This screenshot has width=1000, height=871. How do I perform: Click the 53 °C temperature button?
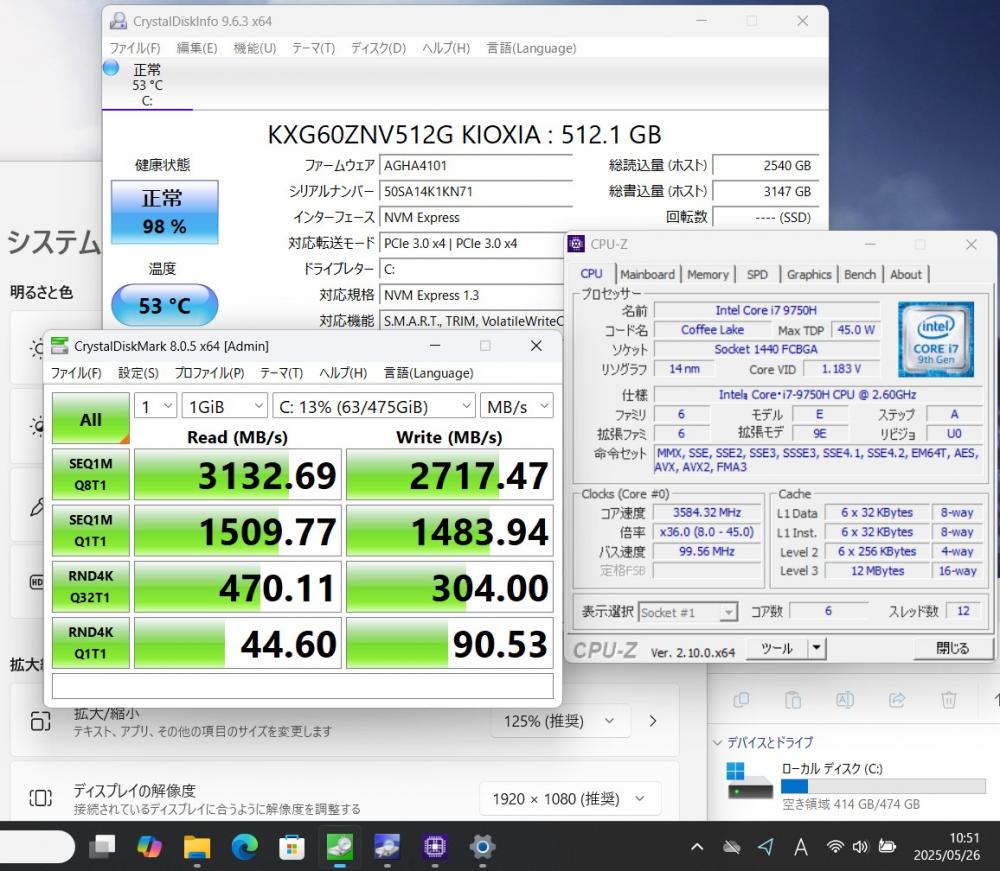point(165,305)
